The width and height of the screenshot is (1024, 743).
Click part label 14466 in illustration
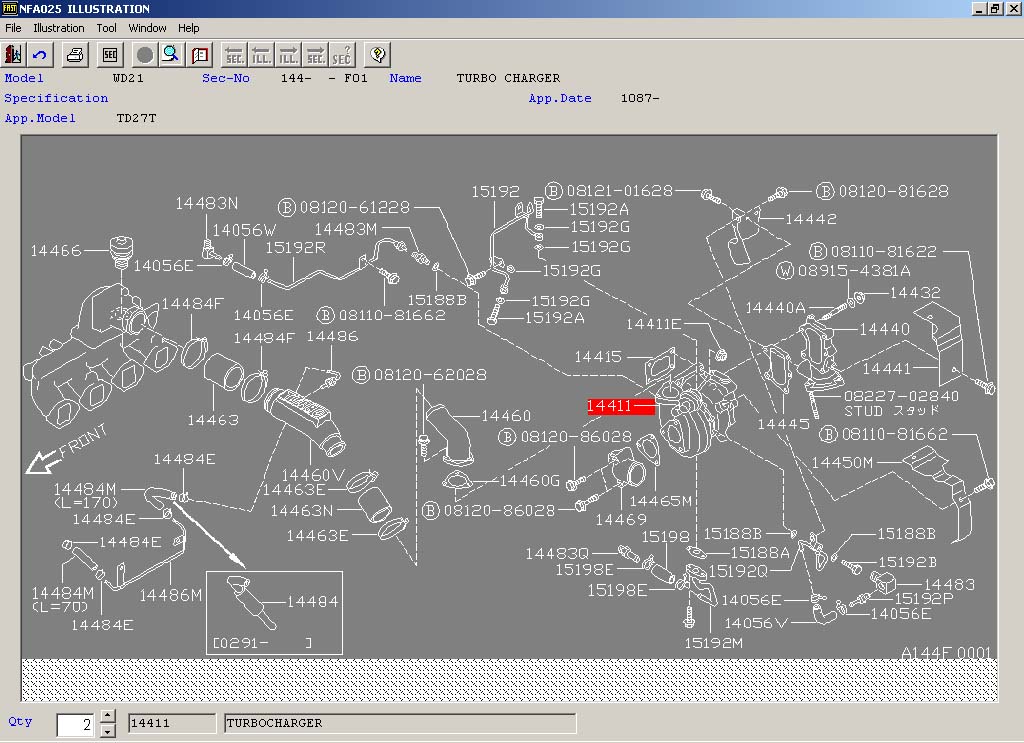pyautogui.click(x=55, y=251)
